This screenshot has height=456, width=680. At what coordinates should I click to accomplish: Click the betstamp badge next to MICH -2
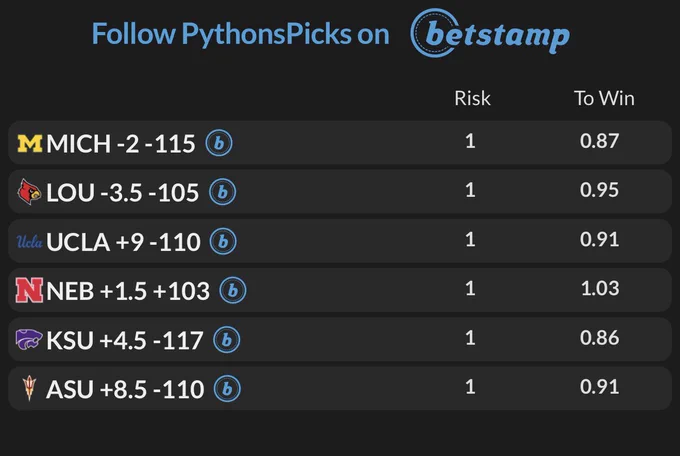click(219, 143)
